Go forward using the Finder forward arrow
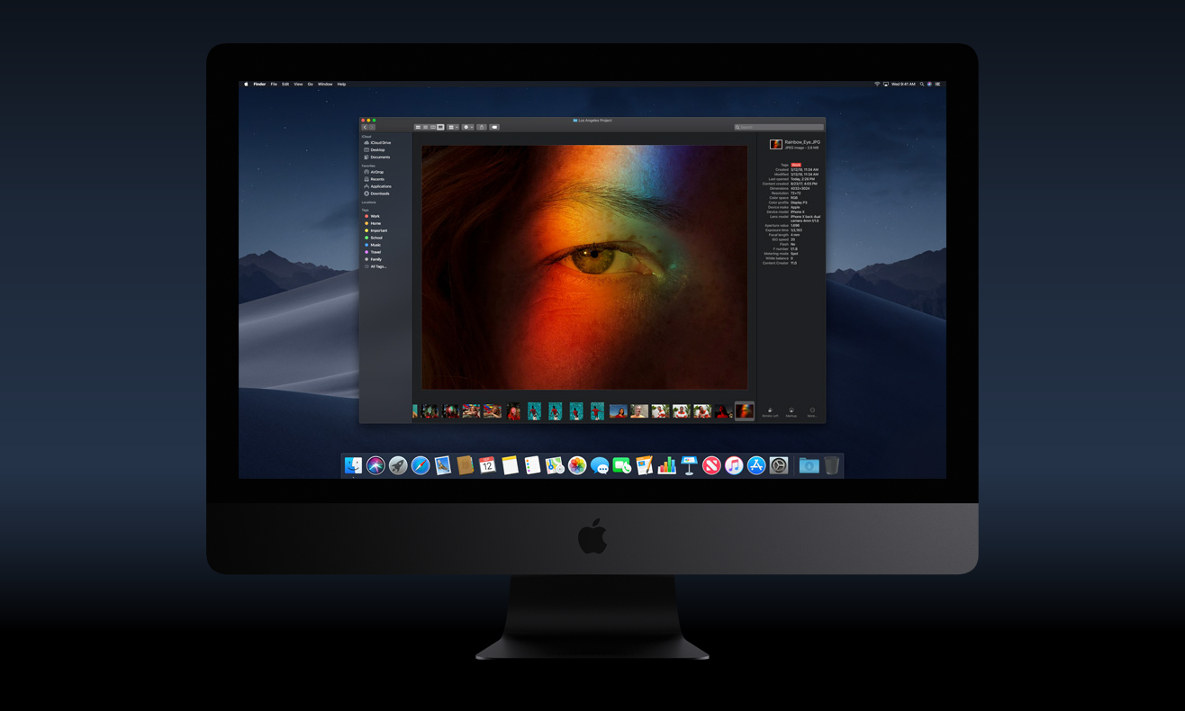Viewport: 1185px width, 711px height. tap(372, 127)
